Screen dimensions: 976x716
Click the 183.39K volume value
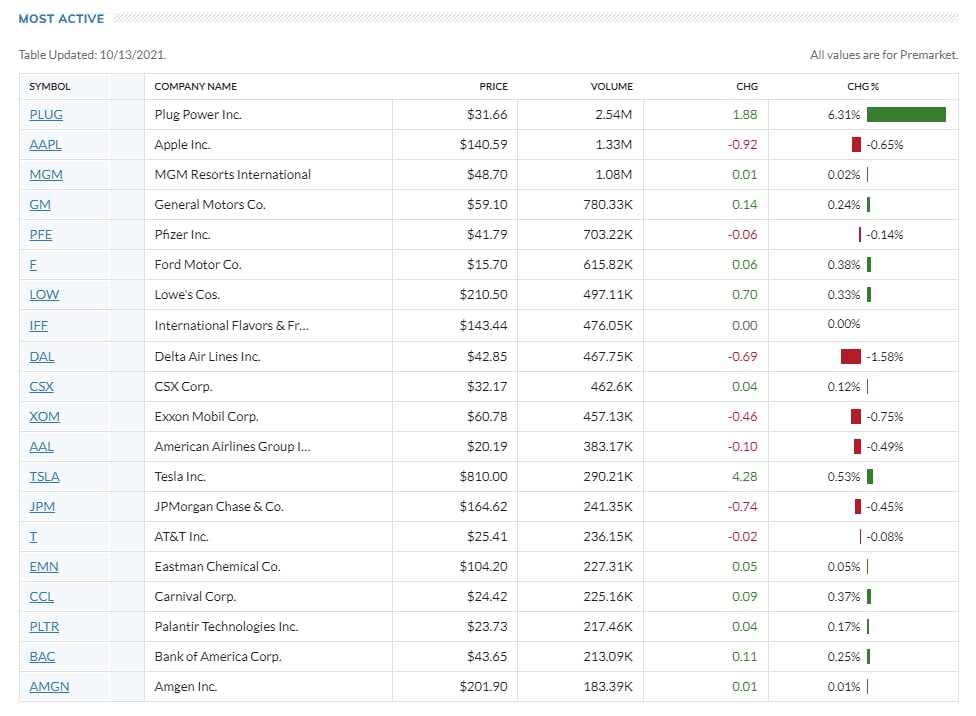pos(608,687)
